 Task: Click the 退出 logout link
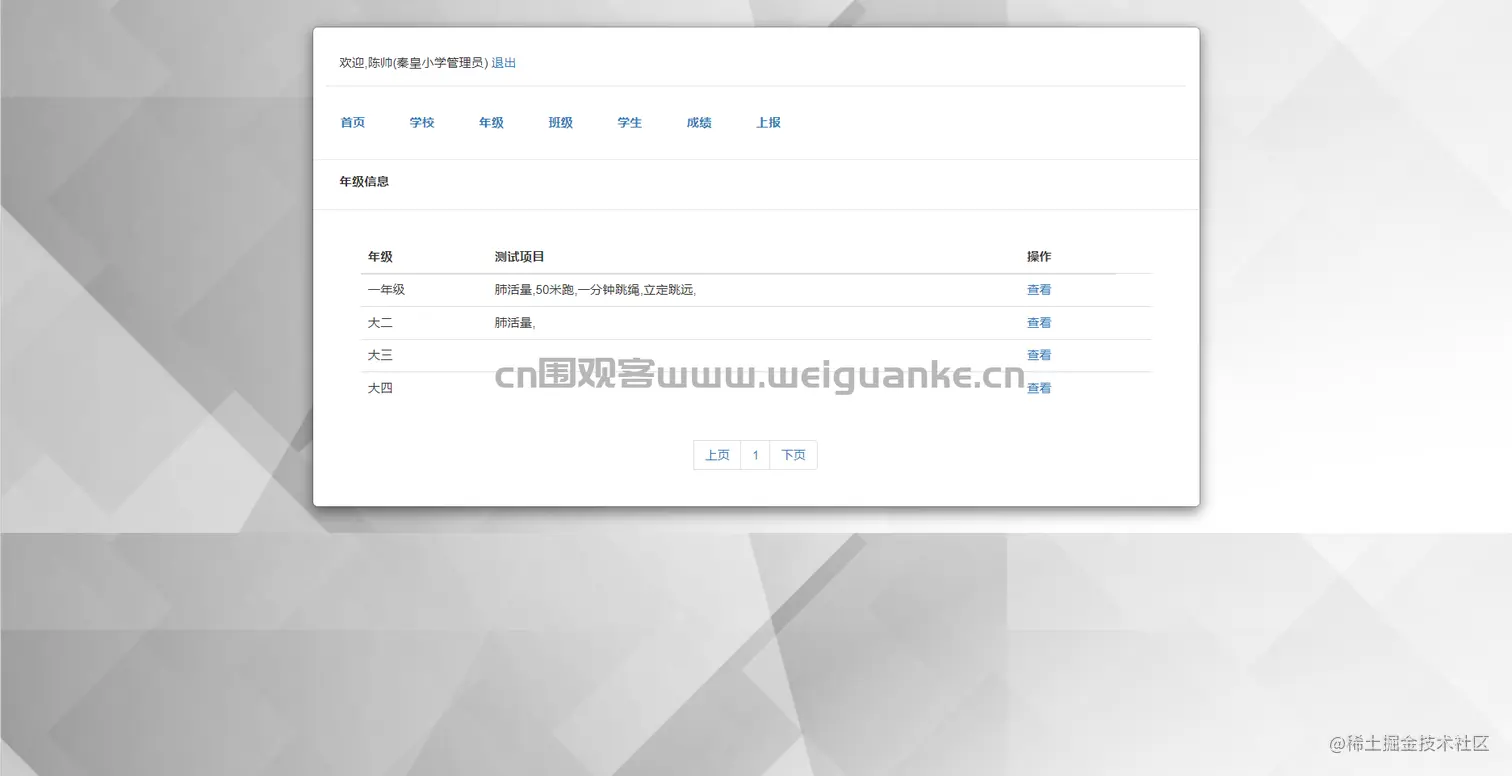(504, 63)
